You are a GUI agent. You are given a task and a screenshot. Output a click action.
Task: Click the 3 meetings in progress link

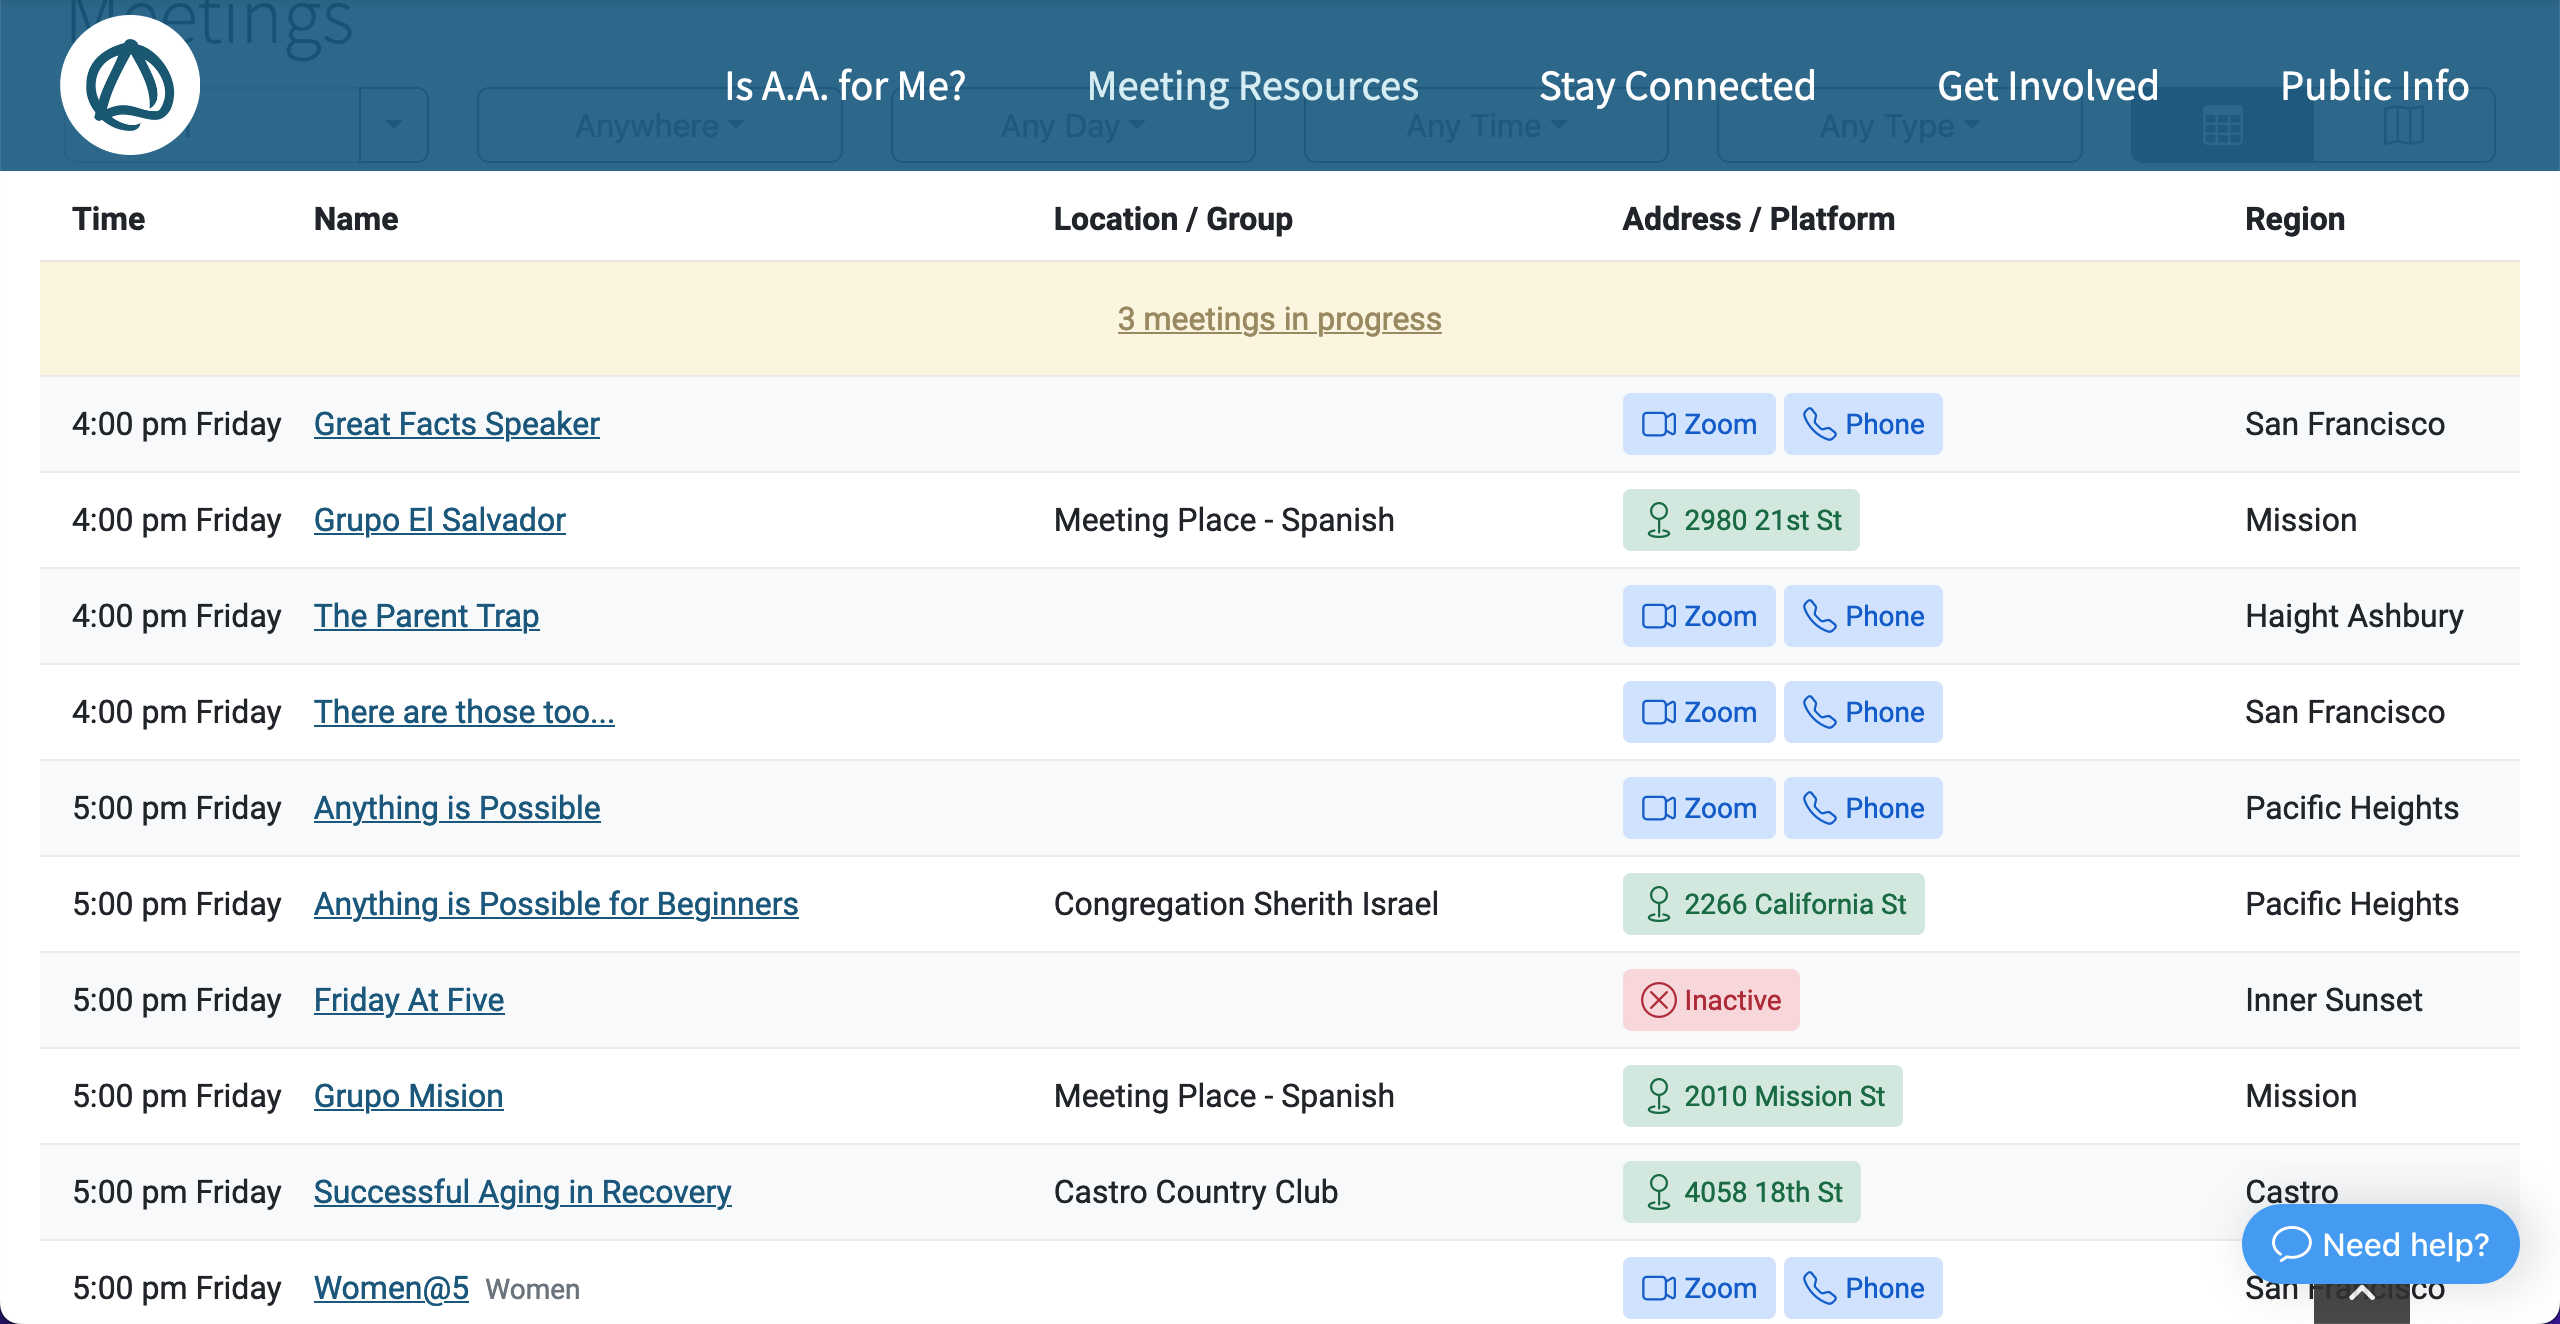[x=1279, y=319]
